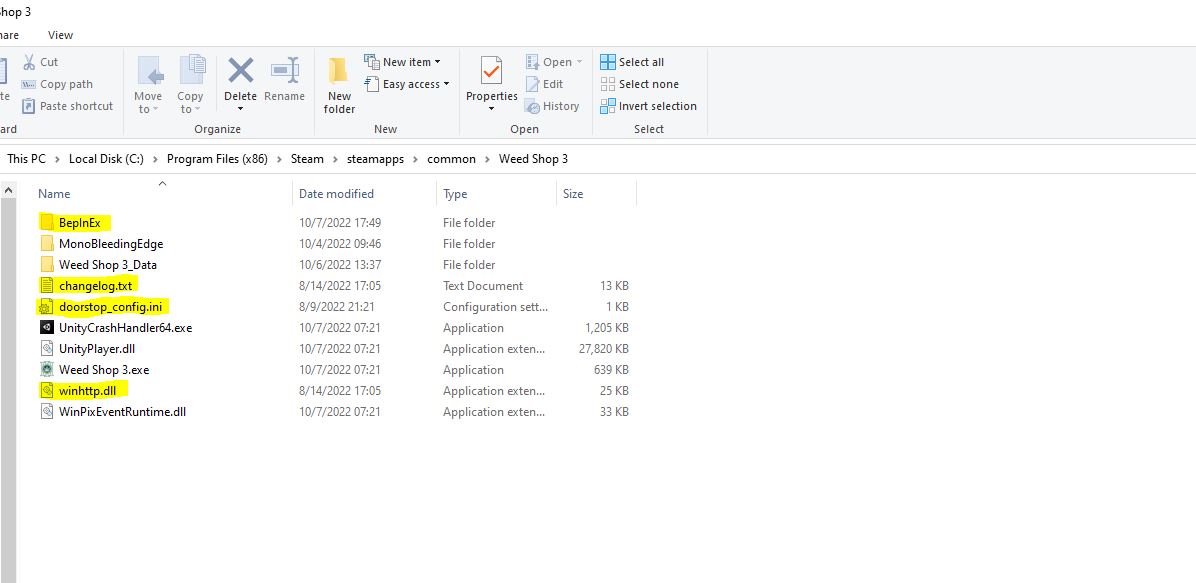This screenshot has width=1196, height=583.
Task: Click the scroll-up arrow of navigation pane scrollbar
Action: click(x=8, y=190)
